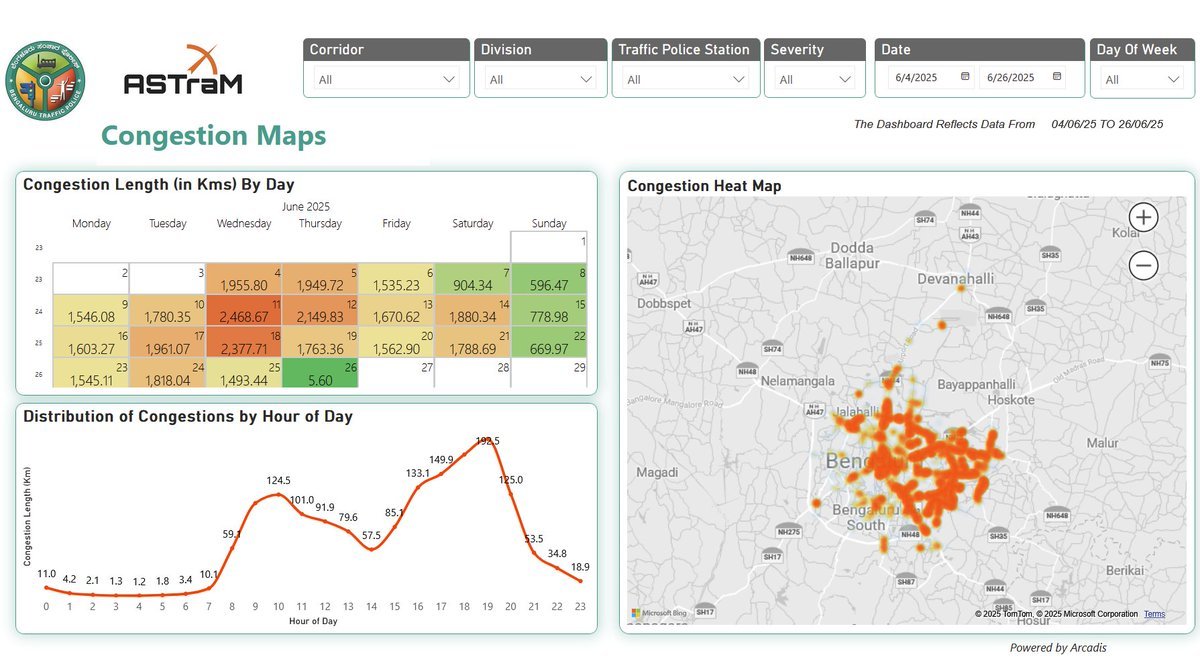Click the Bengaluru Traffic Police logo
Viewport: 1200px width, 659px height.
click(45, 81)
